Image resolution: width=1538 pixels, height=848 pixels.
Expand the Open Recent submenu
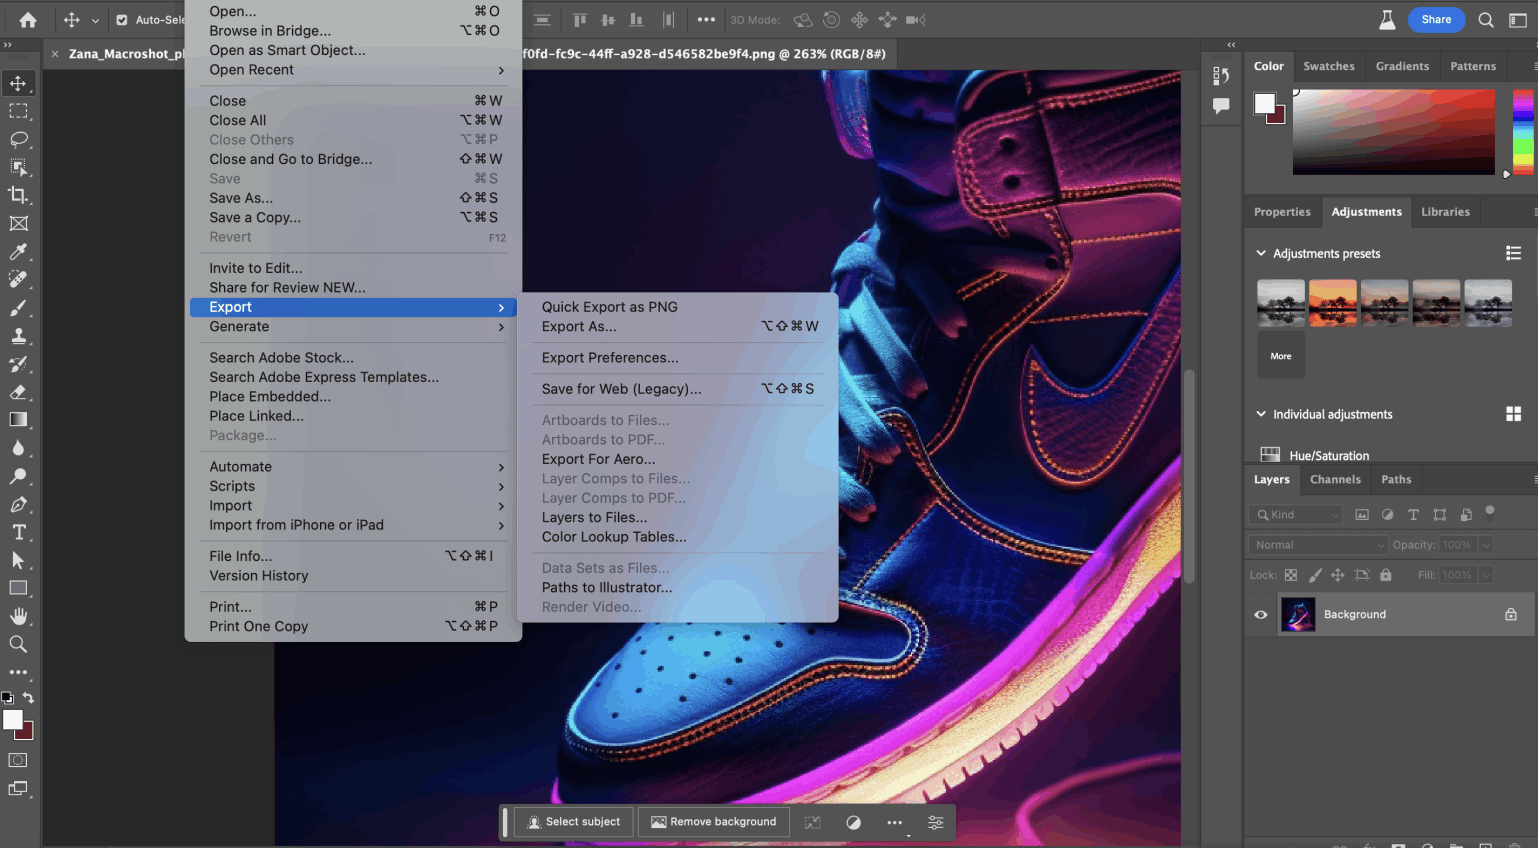353,70
